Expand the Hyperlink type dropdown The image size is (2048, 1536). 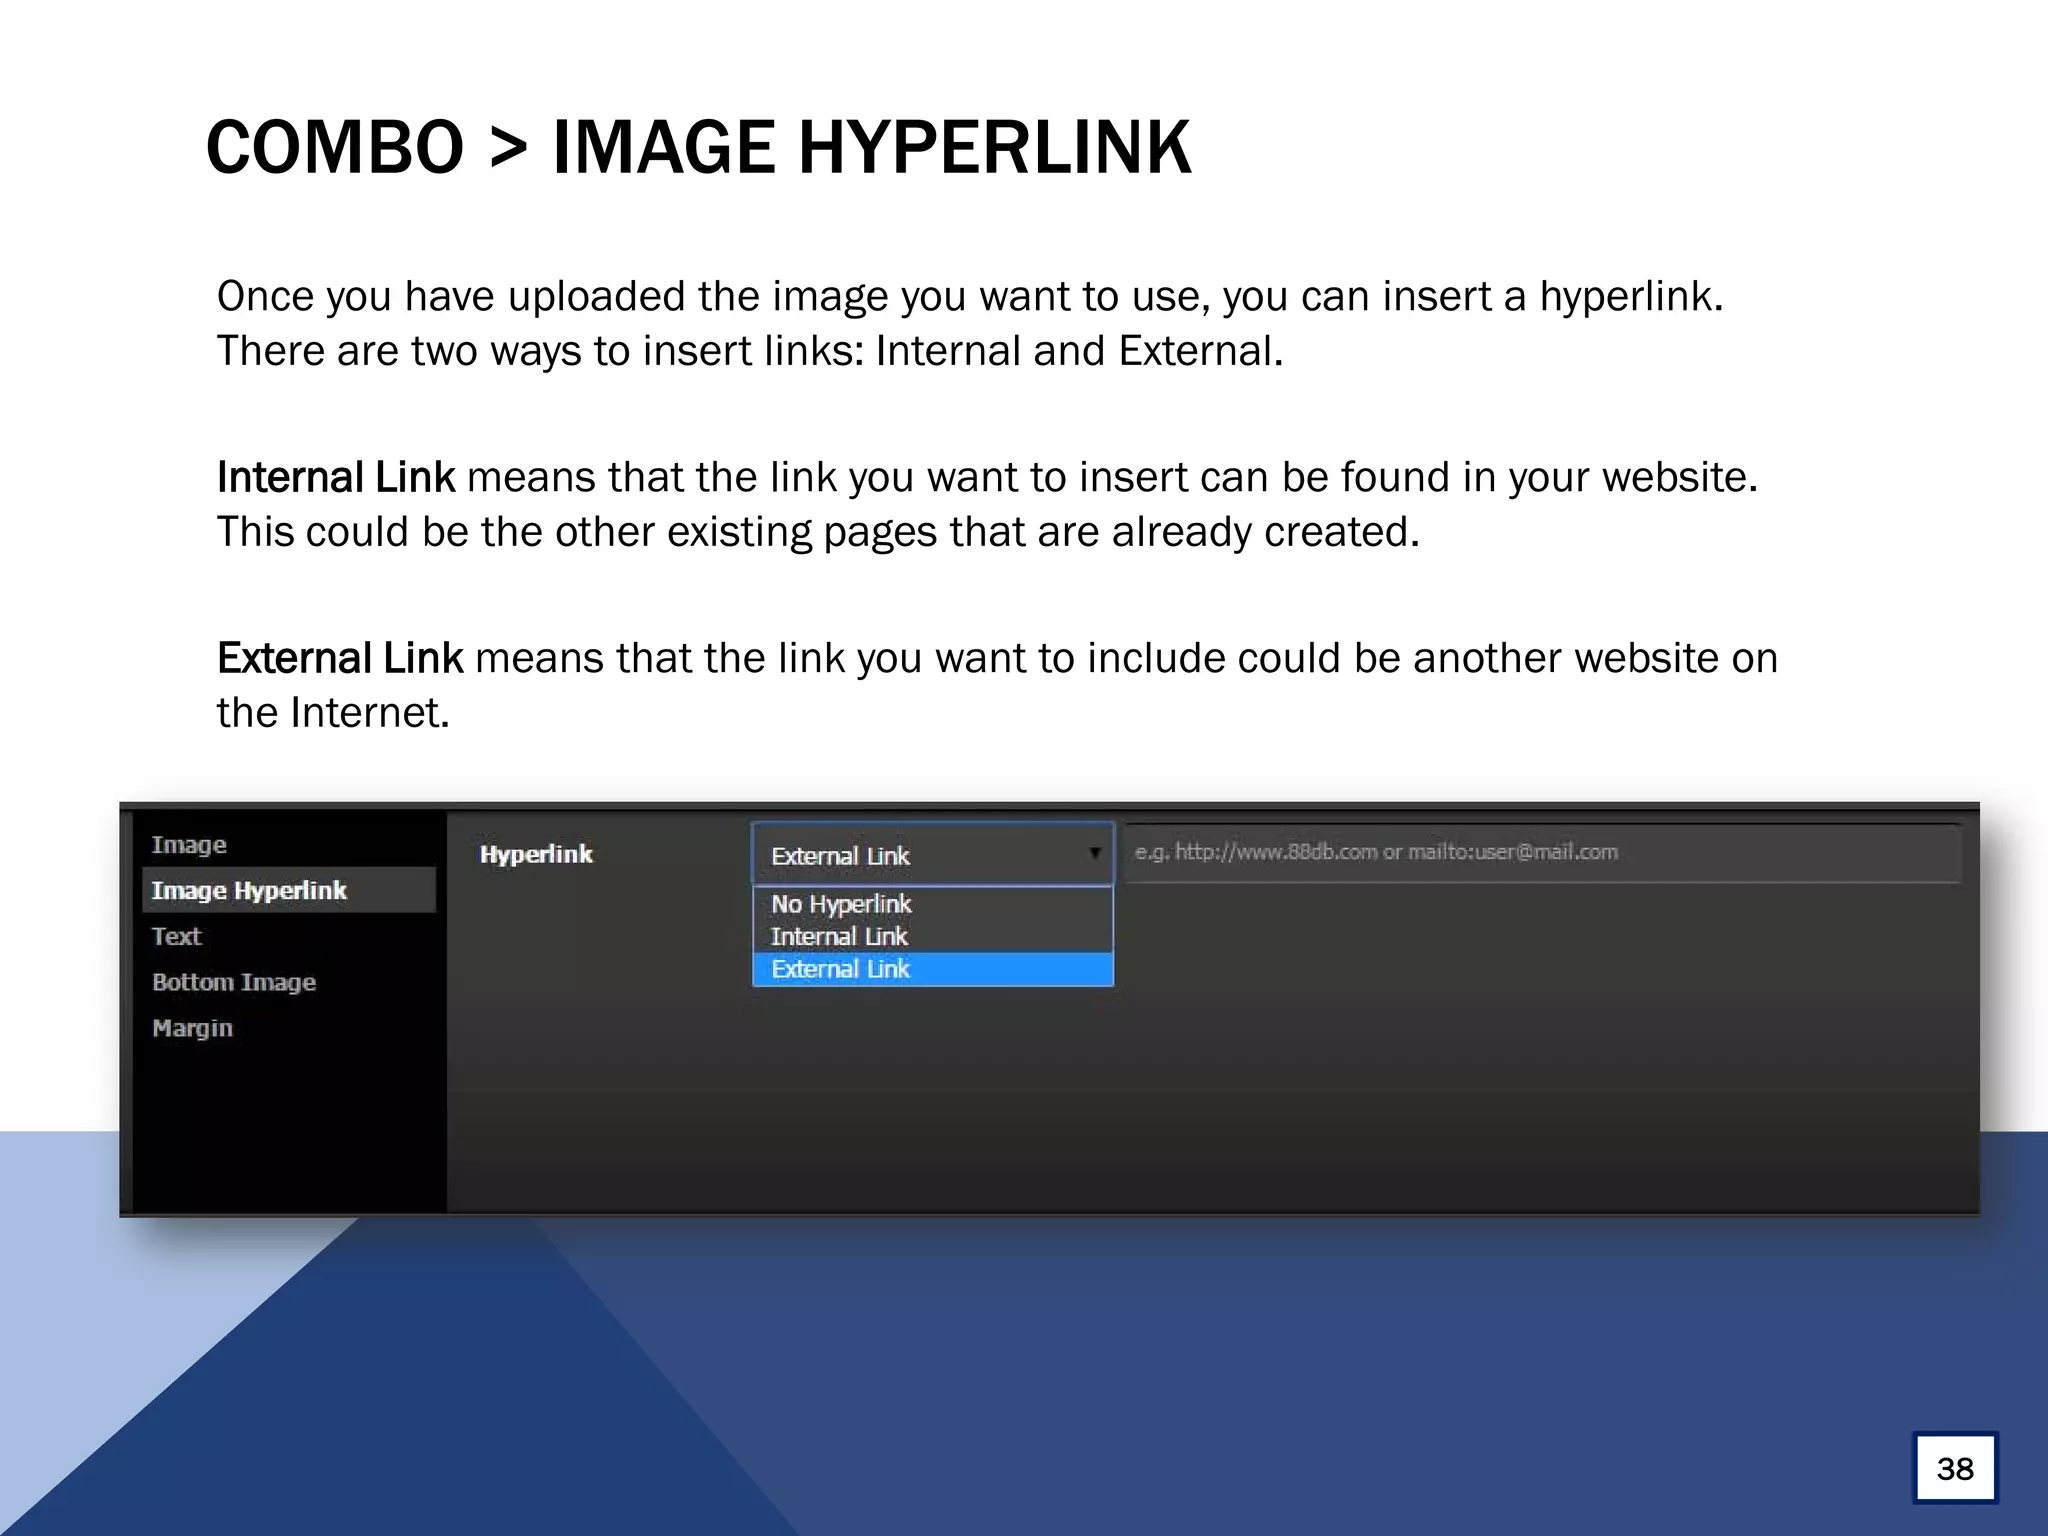(932, 855)
